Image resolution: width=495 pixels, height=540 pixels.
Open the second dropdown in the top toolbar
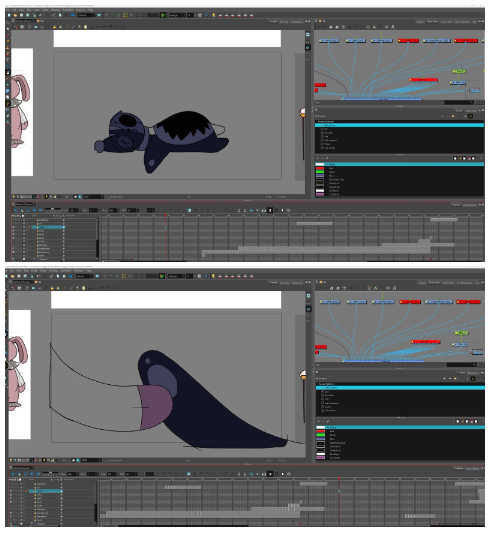[x=177, y=15]
